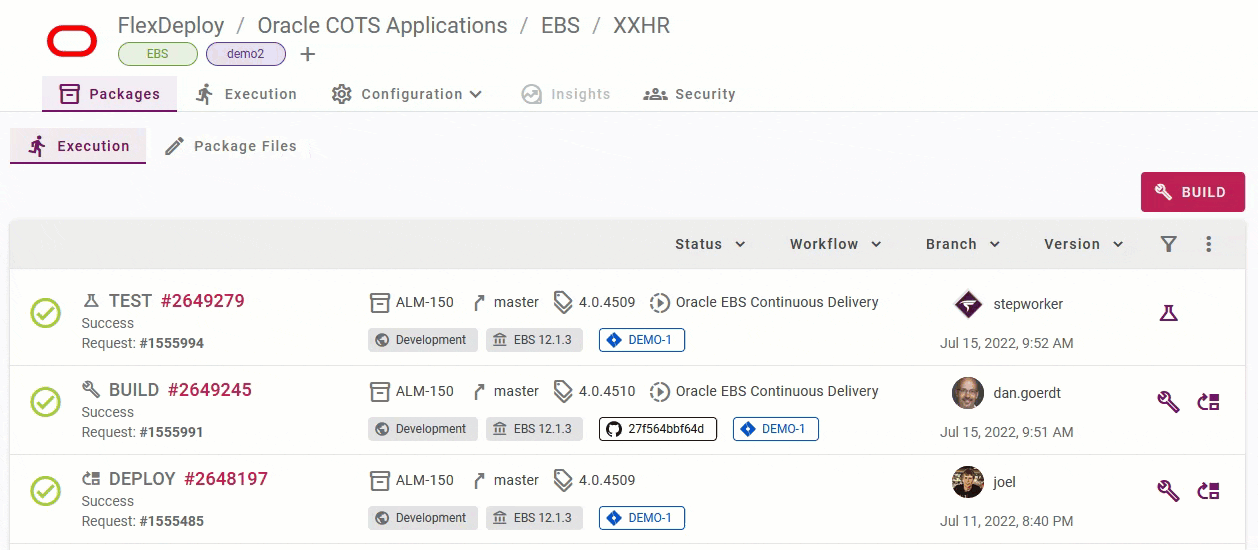Click the red BUILD button
This screenshot has width=1258, height=550.
pyautogui.click(x=1193, y=192)
